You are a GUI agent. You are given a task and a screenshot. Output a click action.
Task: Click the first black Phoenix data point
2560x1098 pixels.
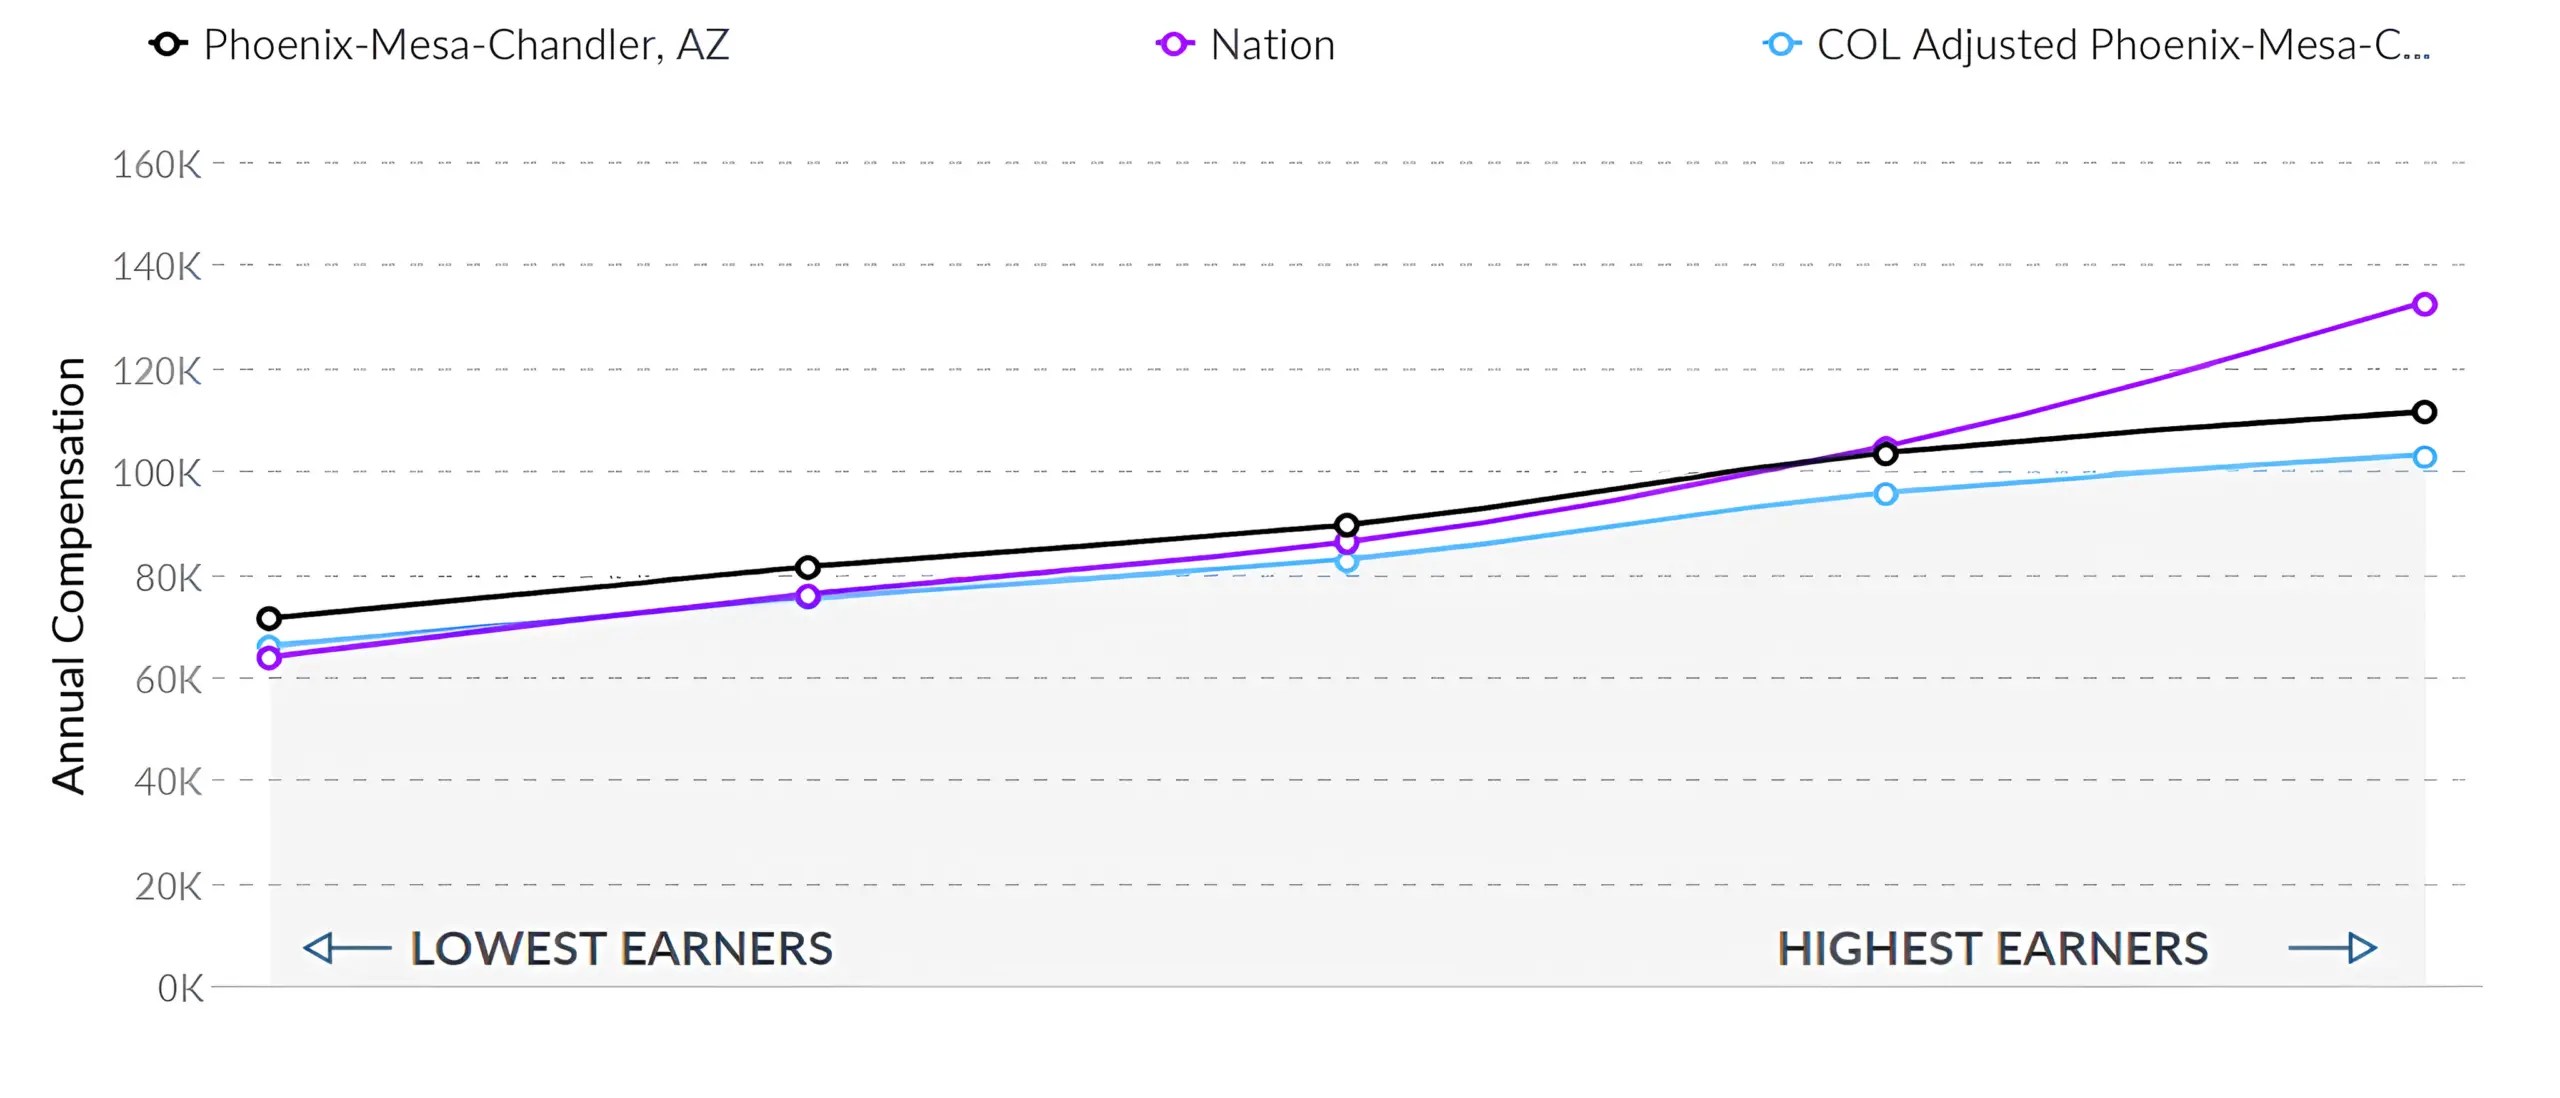269,618
